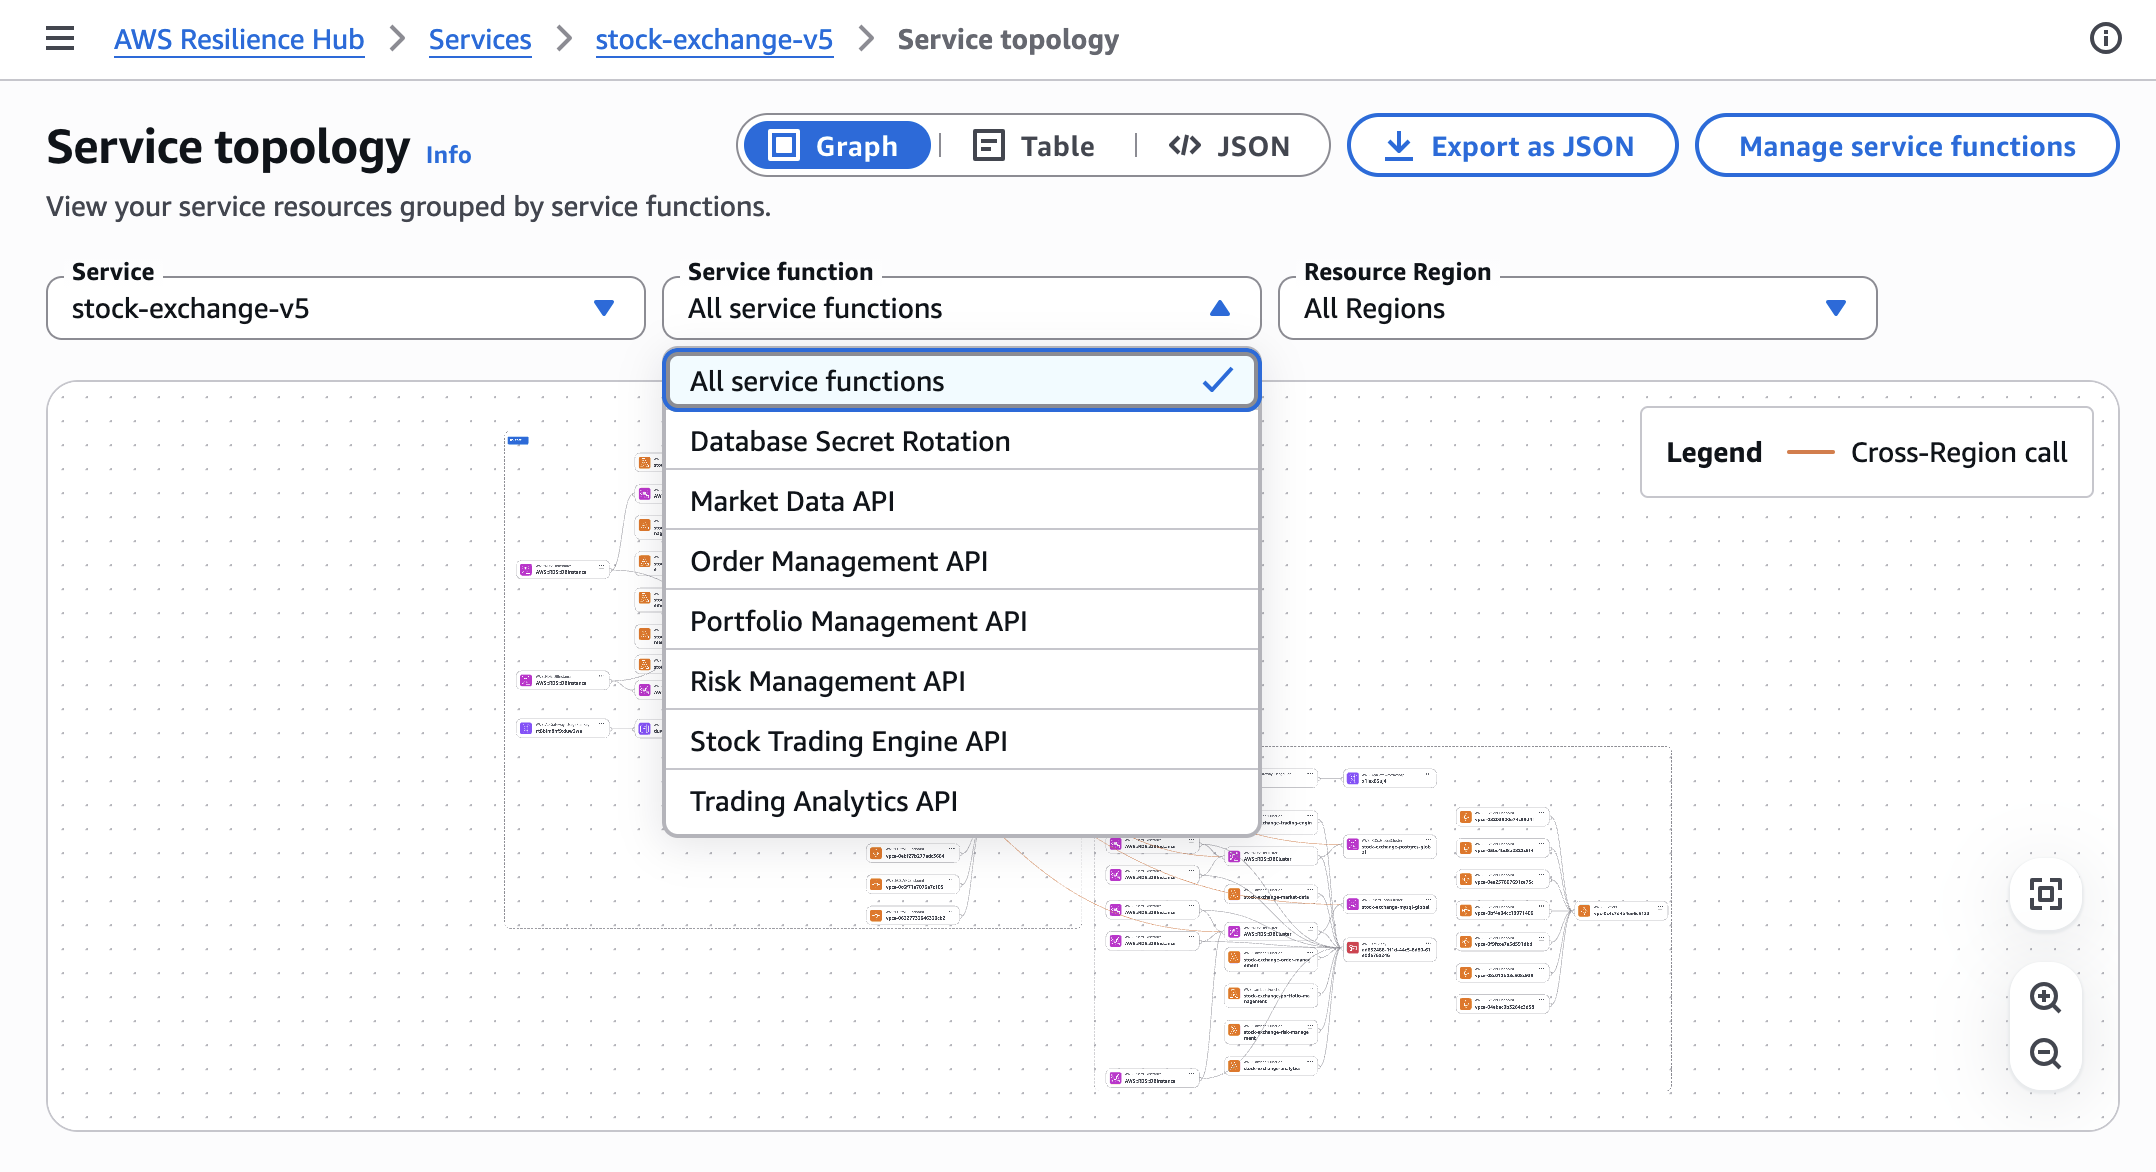This screenshot has height=1172, width=2156.
Task: Switch to Table view
Action: pyautogui.click(x=1035, y=146)
